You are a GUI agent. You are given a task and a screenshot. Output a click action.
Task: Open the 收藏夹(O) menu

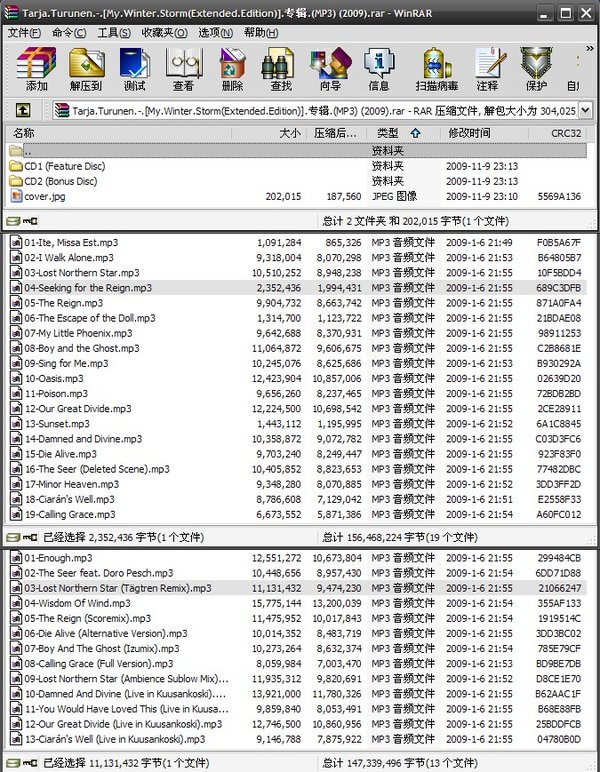(x=164, y=33)
